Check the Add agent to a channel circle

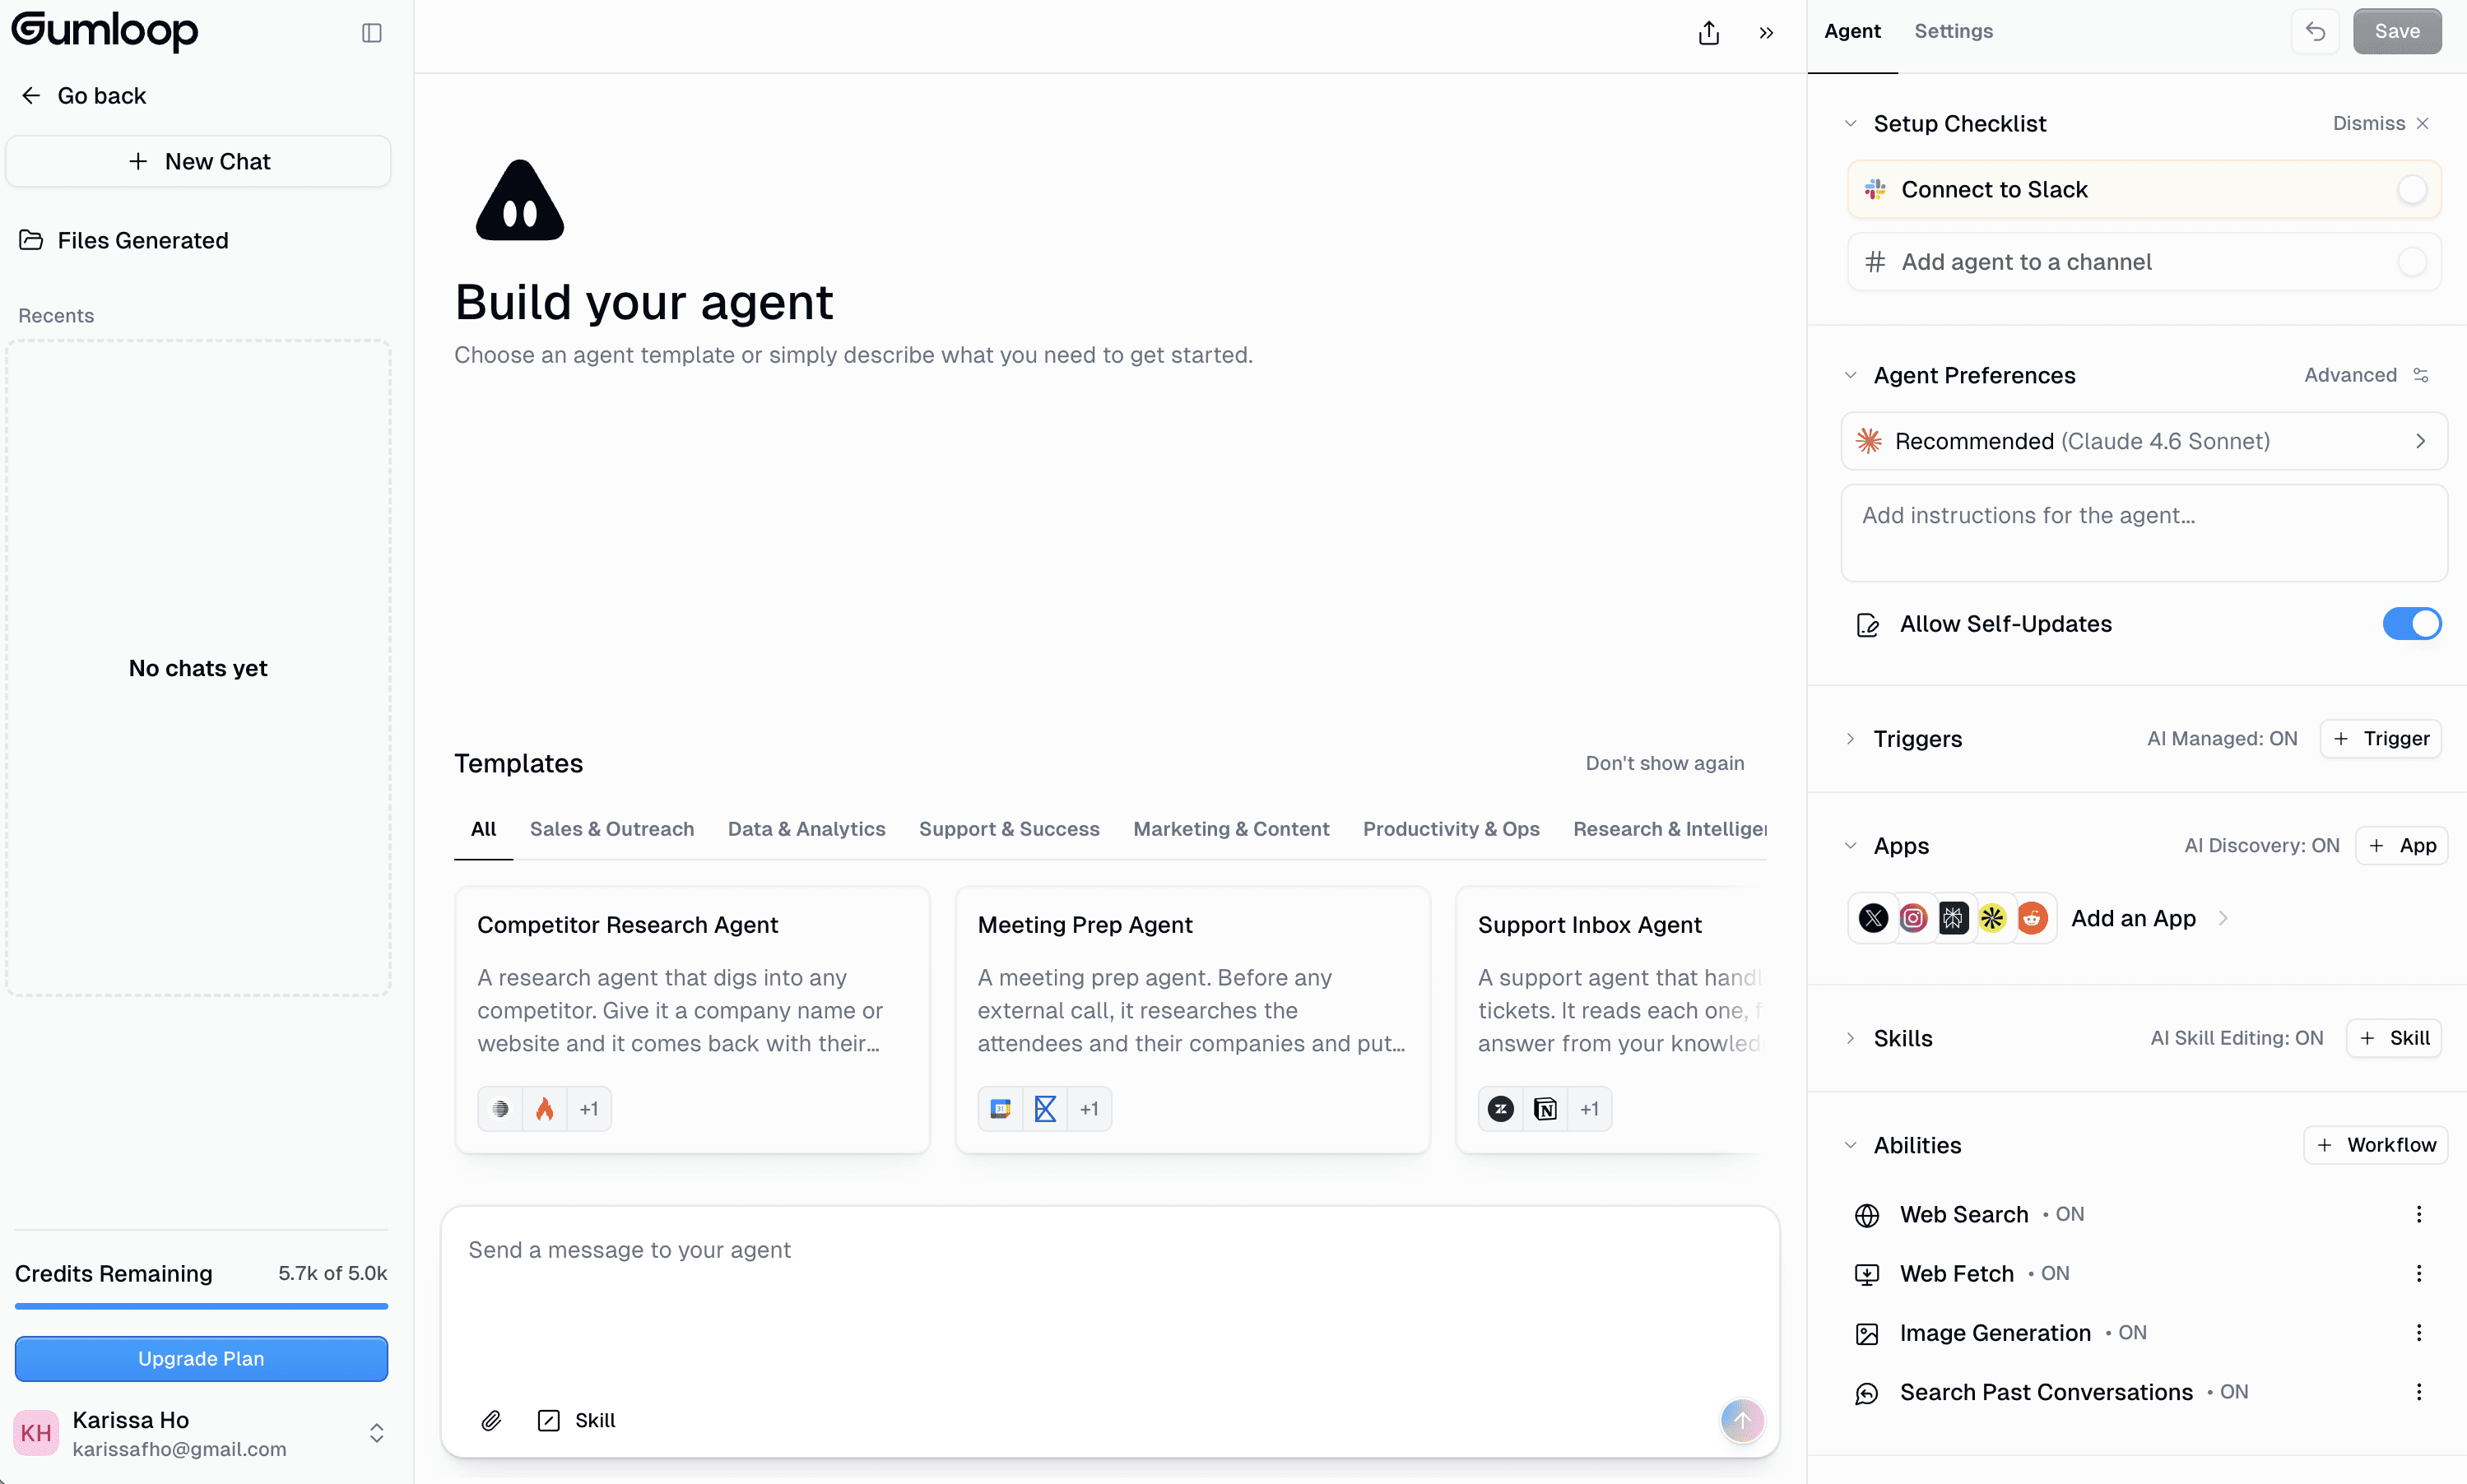click(2411, 262)
